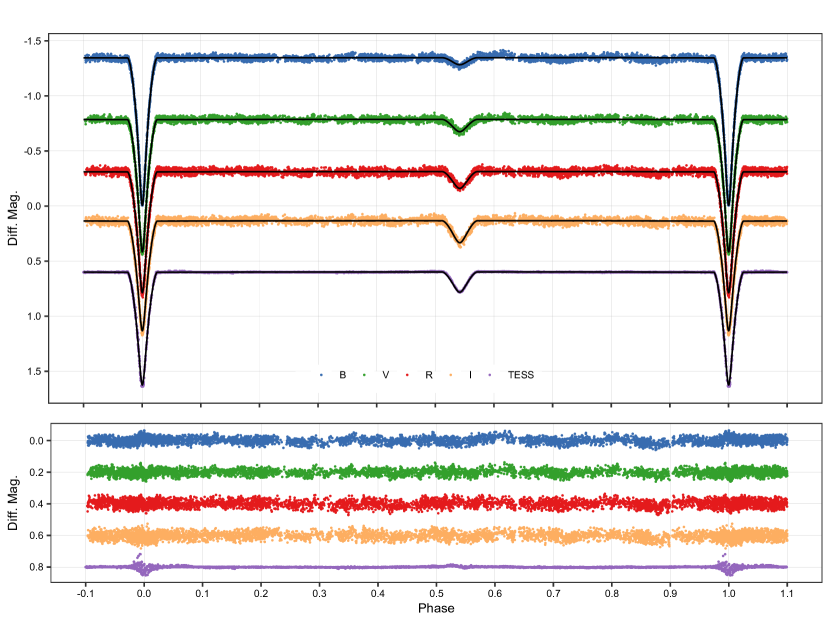
Task: Click the 0.1 tick on the Phase axis
Action: click(x=202, y=593)
